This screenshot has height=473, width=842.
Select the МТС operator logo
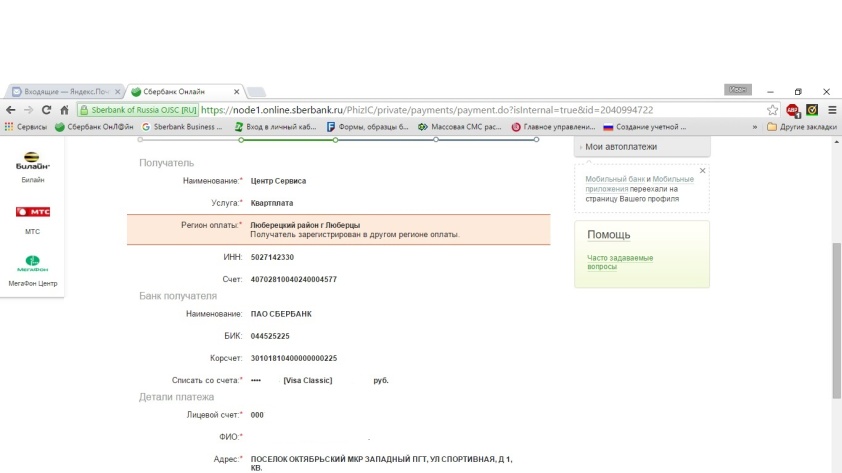coord(33,212)
